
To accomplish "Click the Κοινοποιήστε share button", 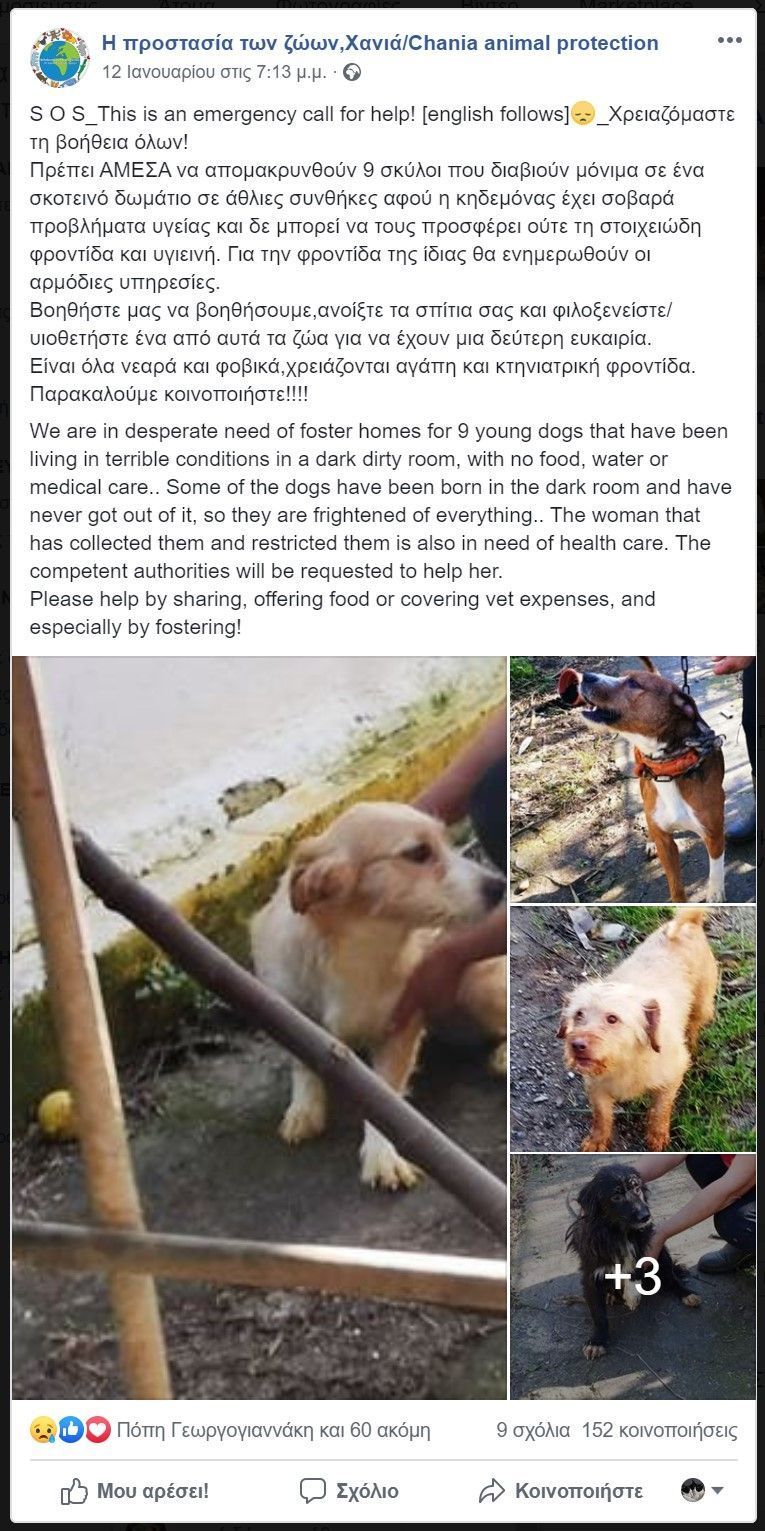I will coord(560,1492).
